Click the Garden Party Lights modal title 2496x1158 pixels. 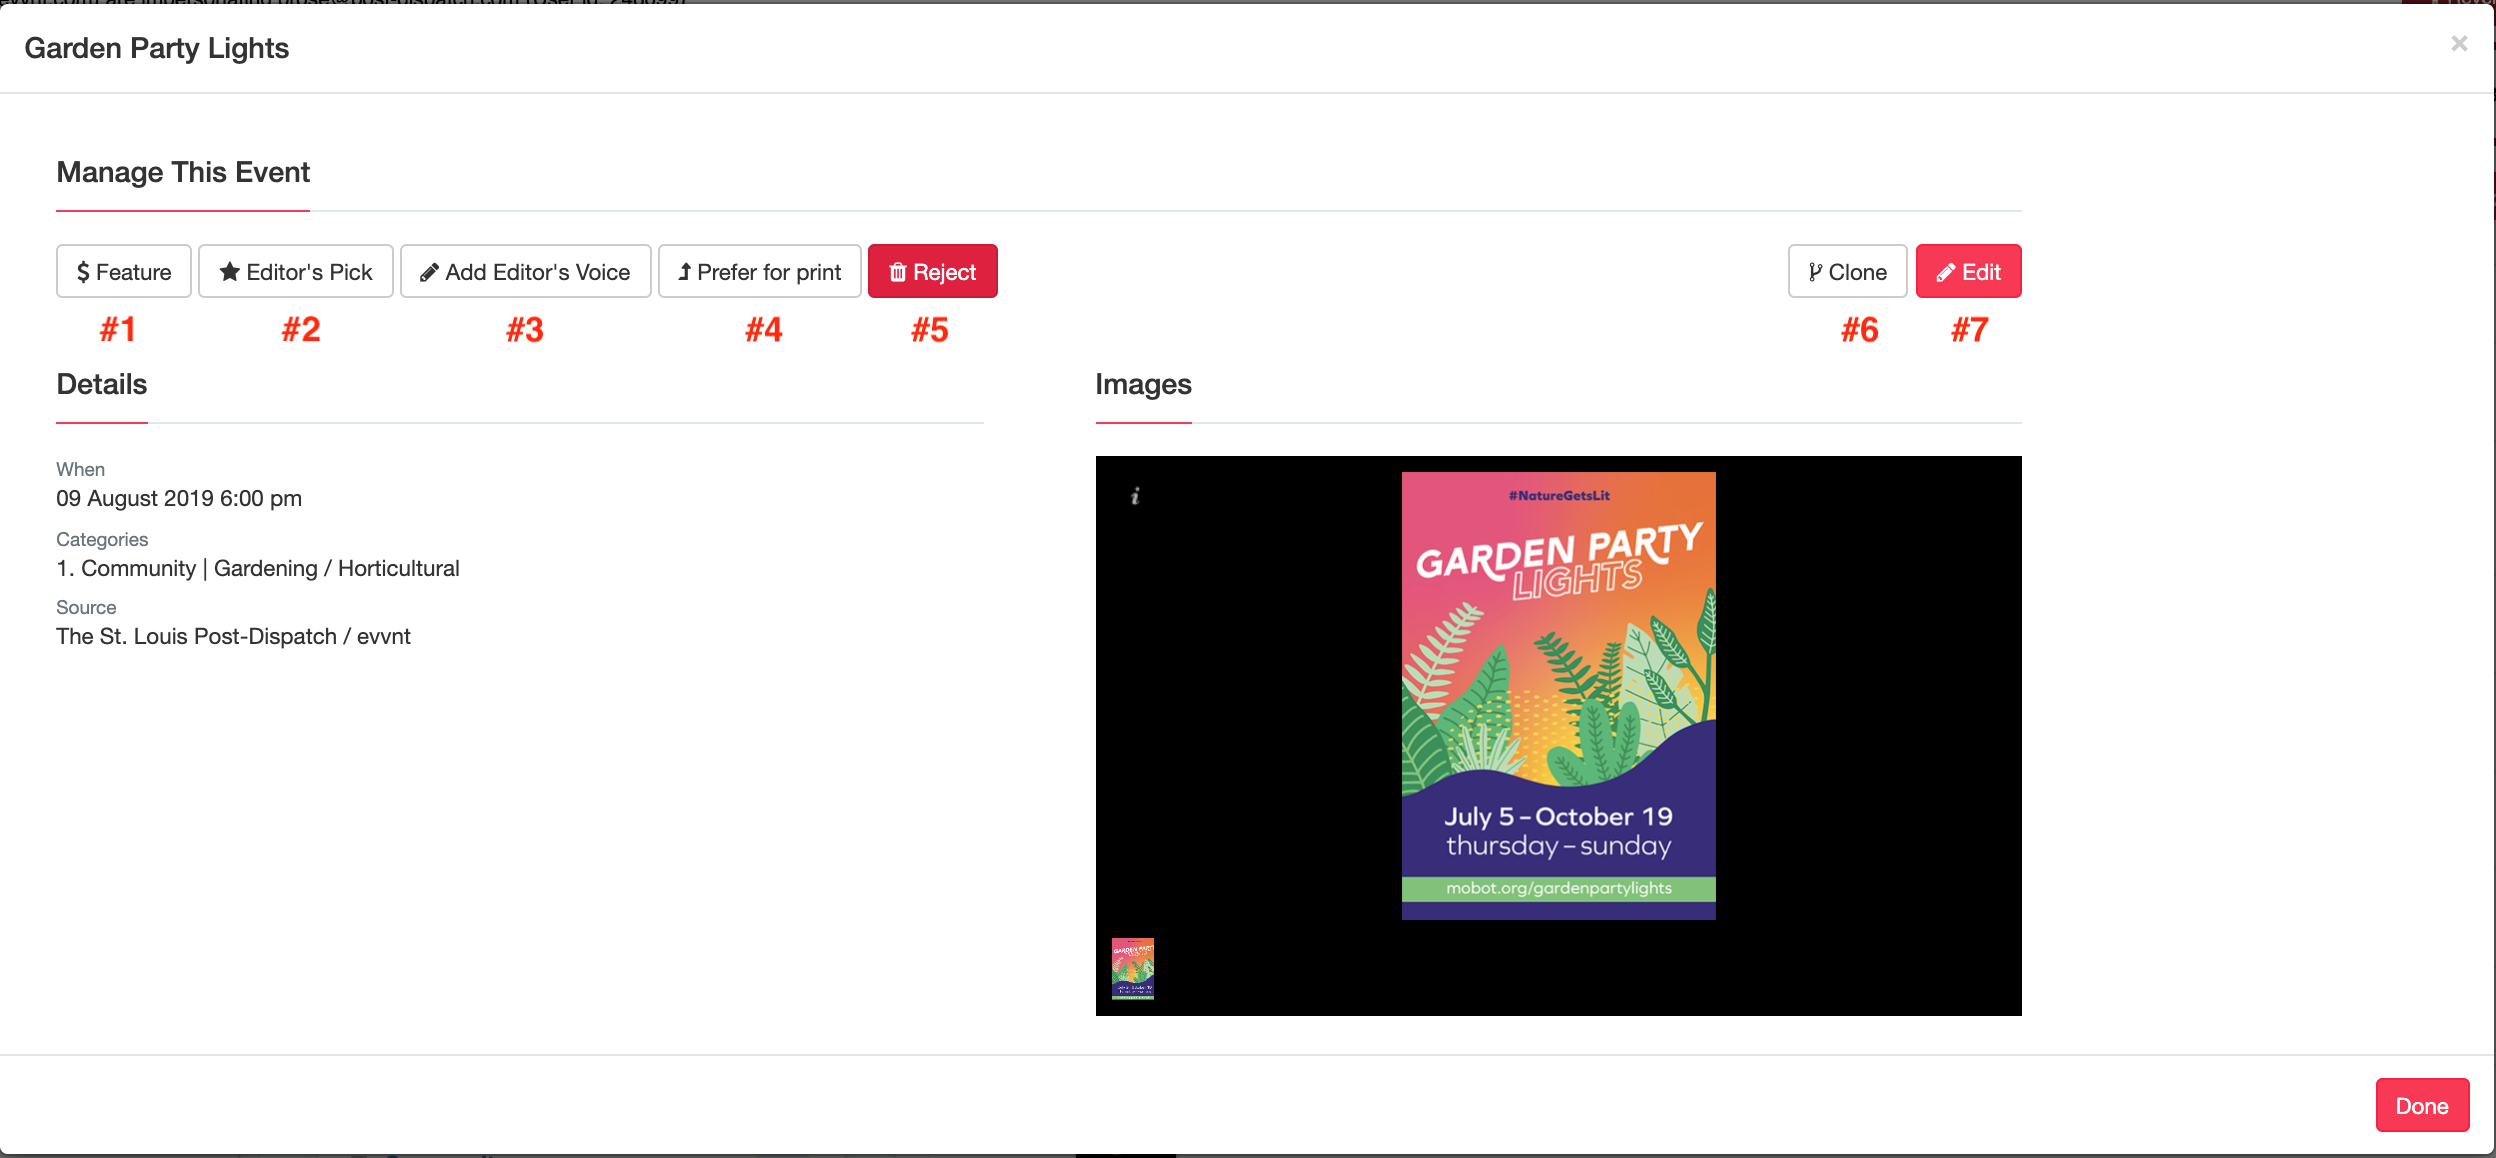tap(157, 48)
